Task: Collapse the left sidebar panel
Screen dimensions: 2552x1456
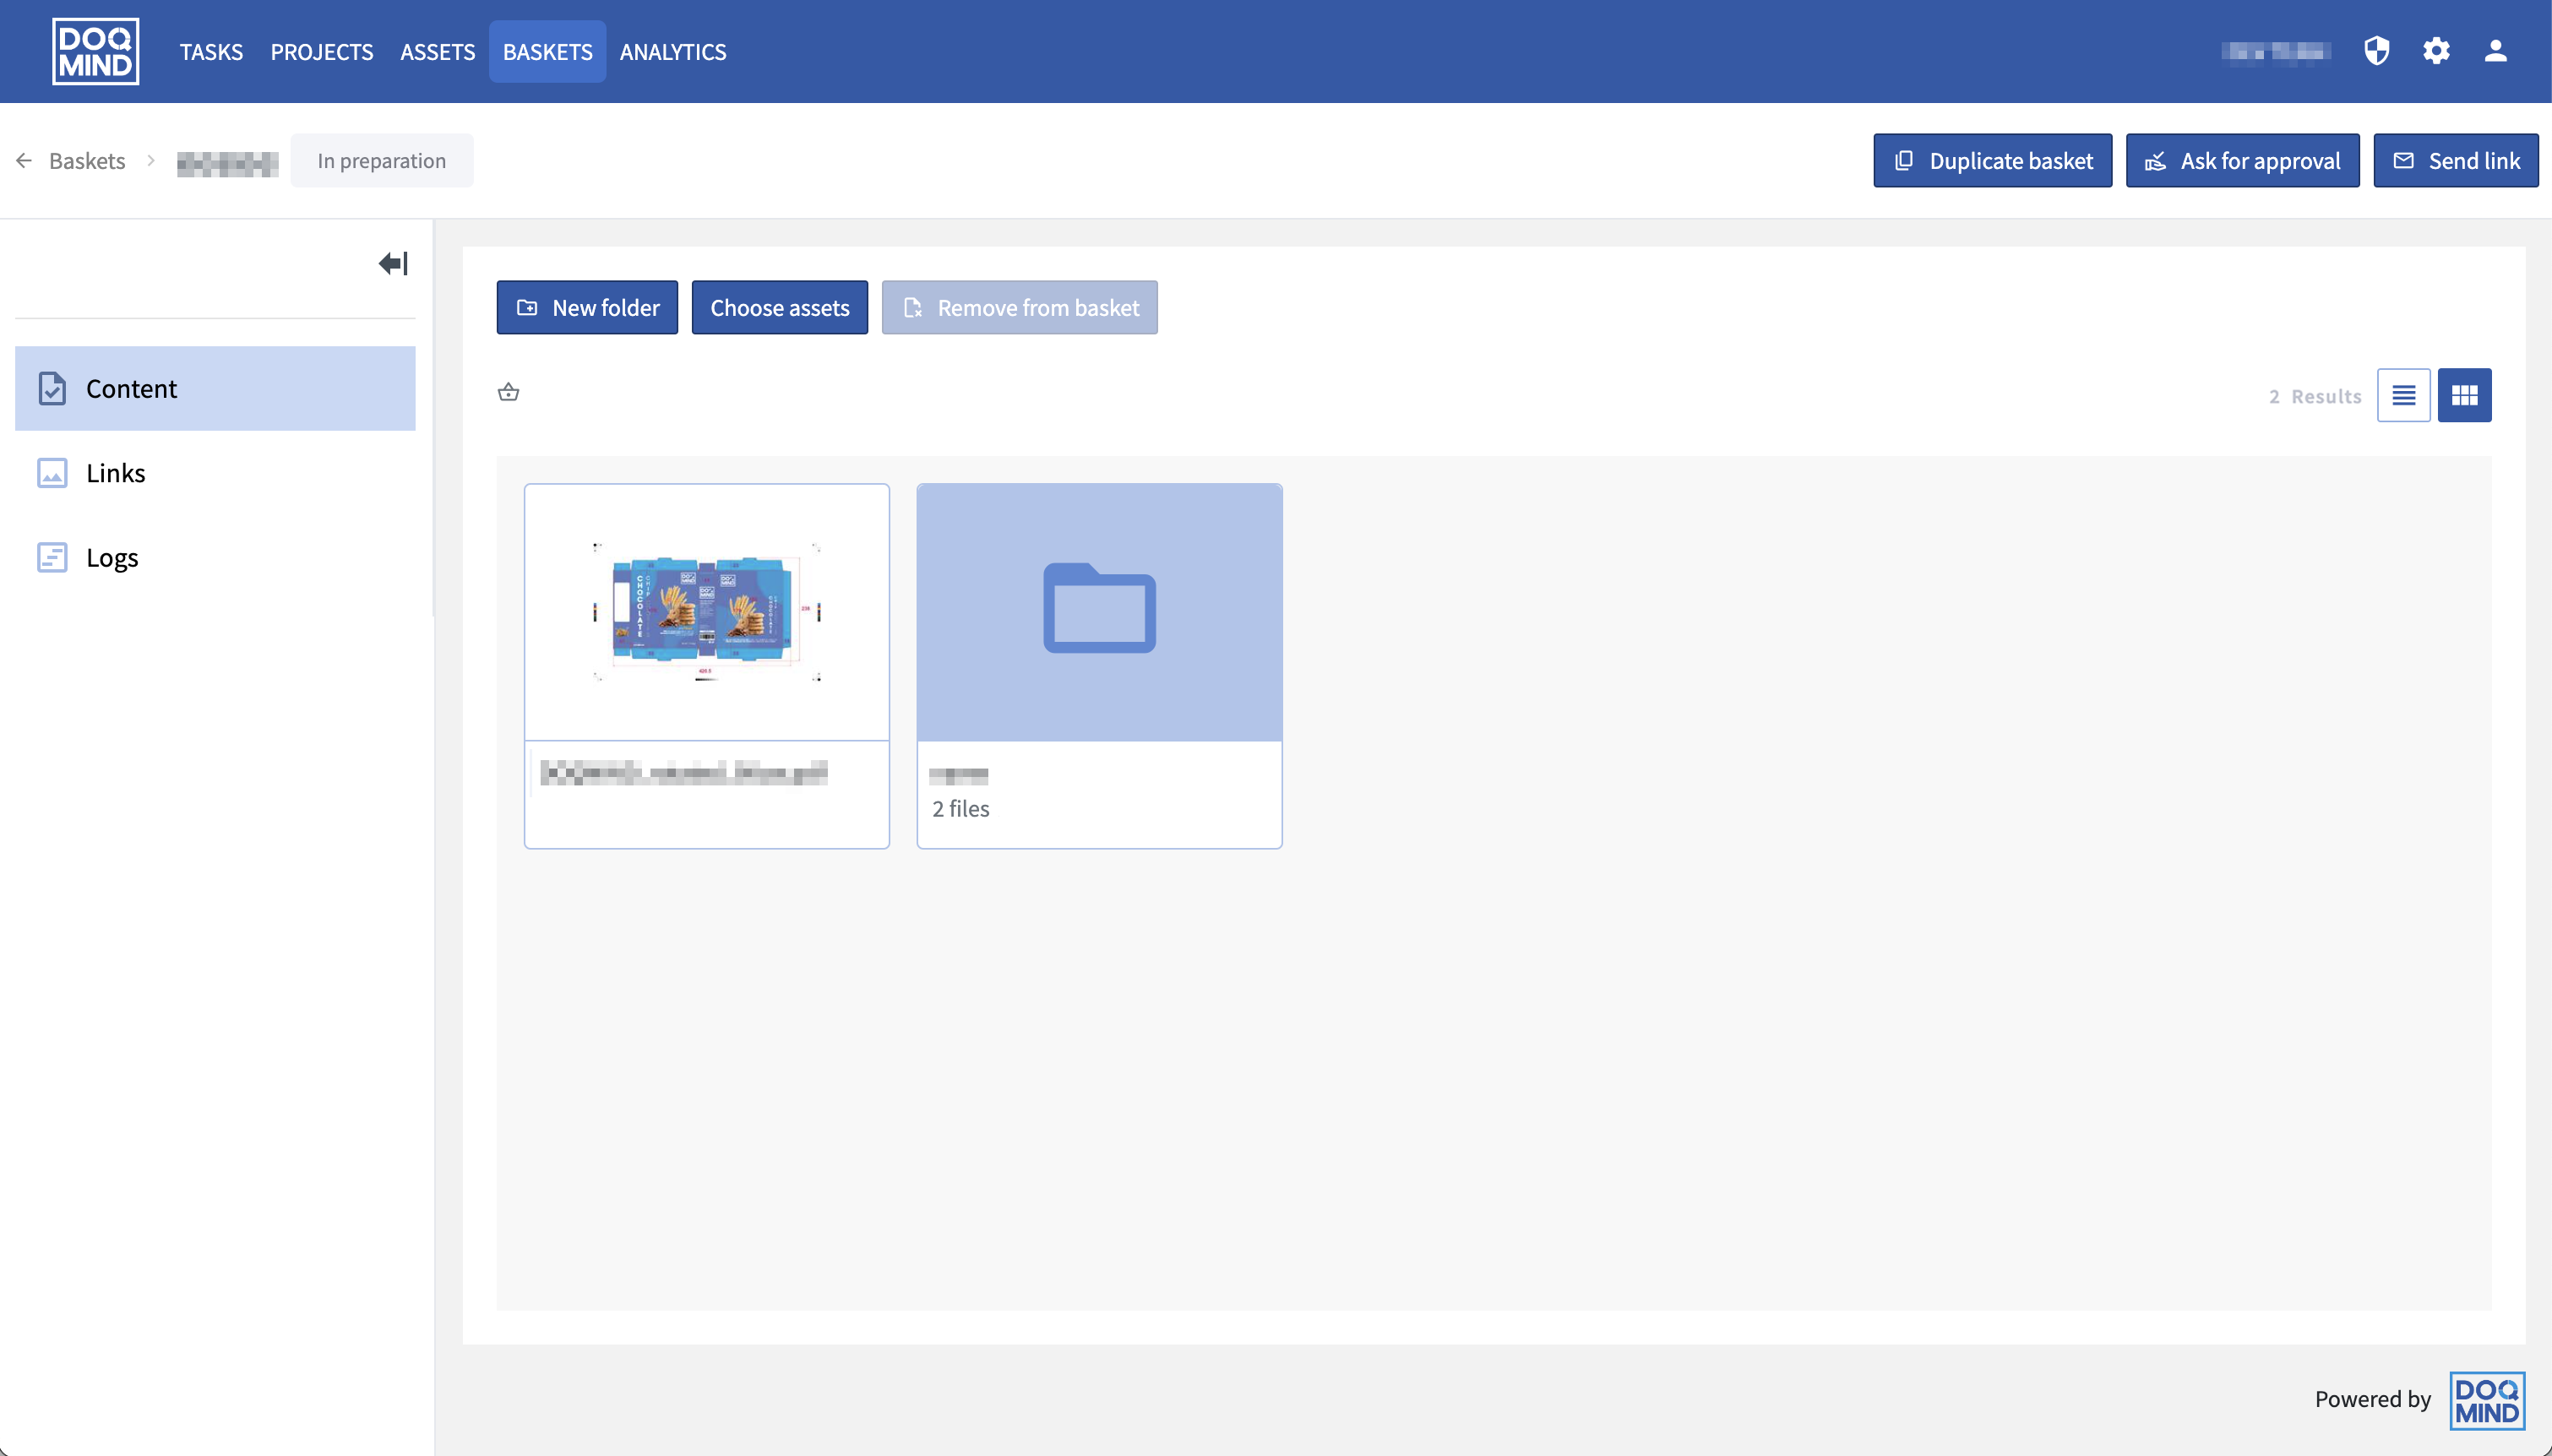Action: [393, 264]
